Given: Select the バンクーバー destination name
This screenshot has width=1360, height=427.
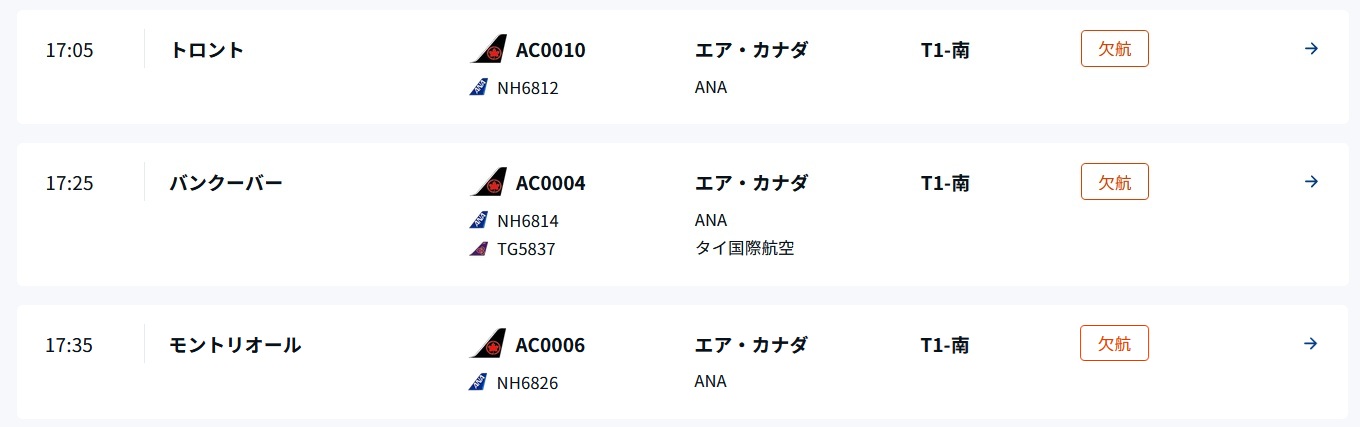Looking at the screenshot, I should [226, 183].
